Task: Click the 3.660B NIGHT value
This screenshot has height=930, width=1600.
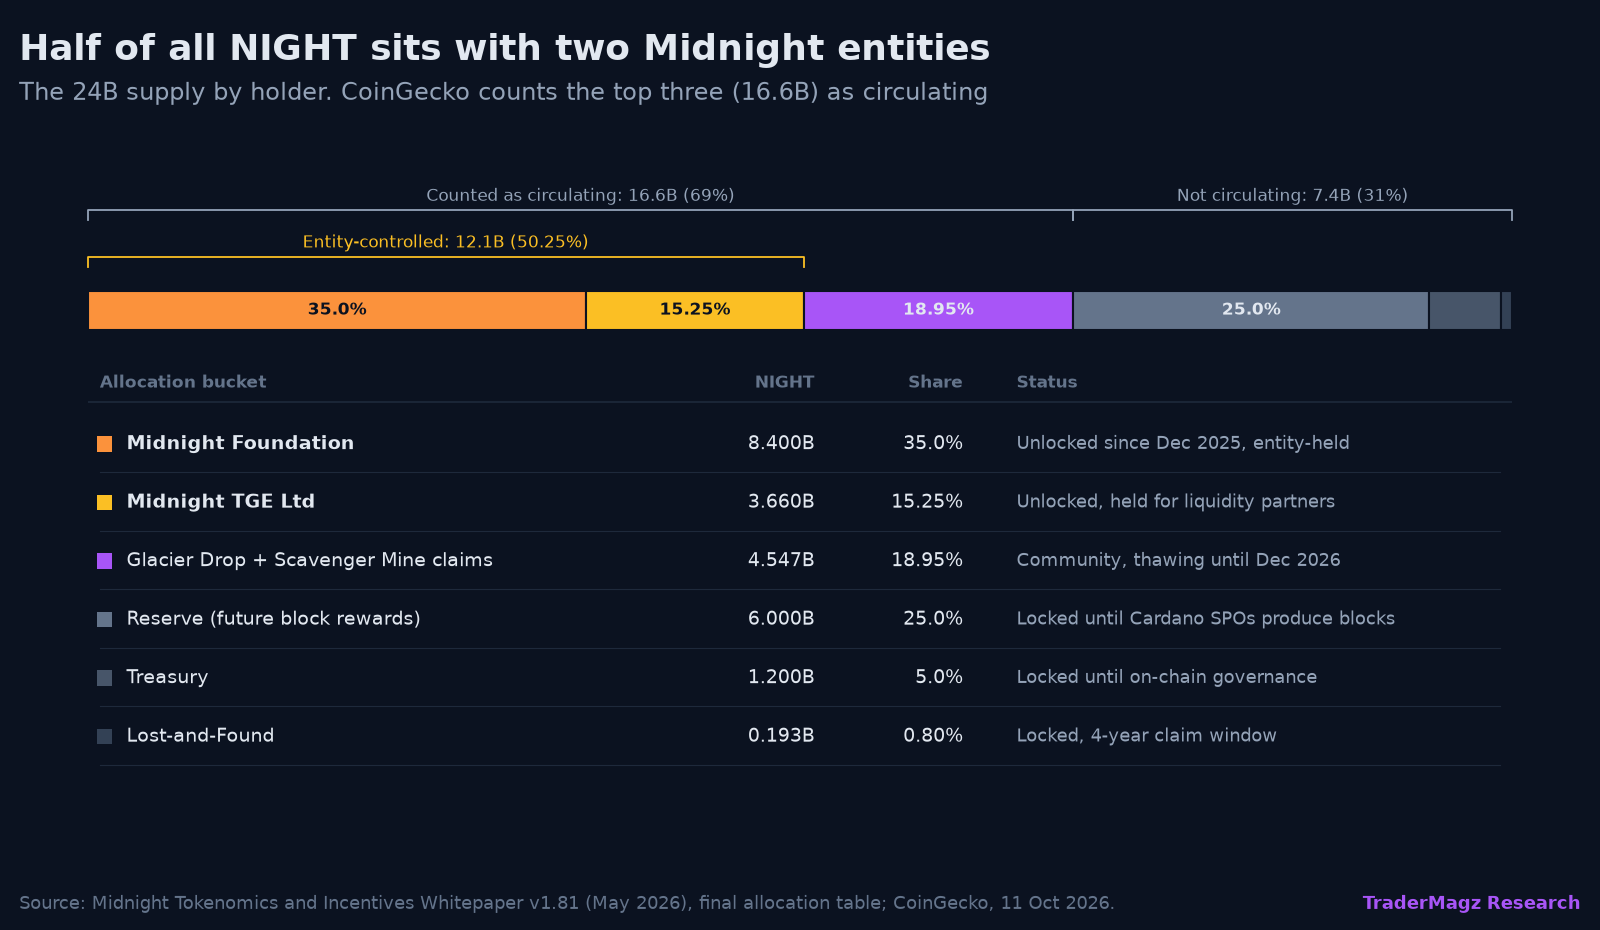Action: point(781,501)
